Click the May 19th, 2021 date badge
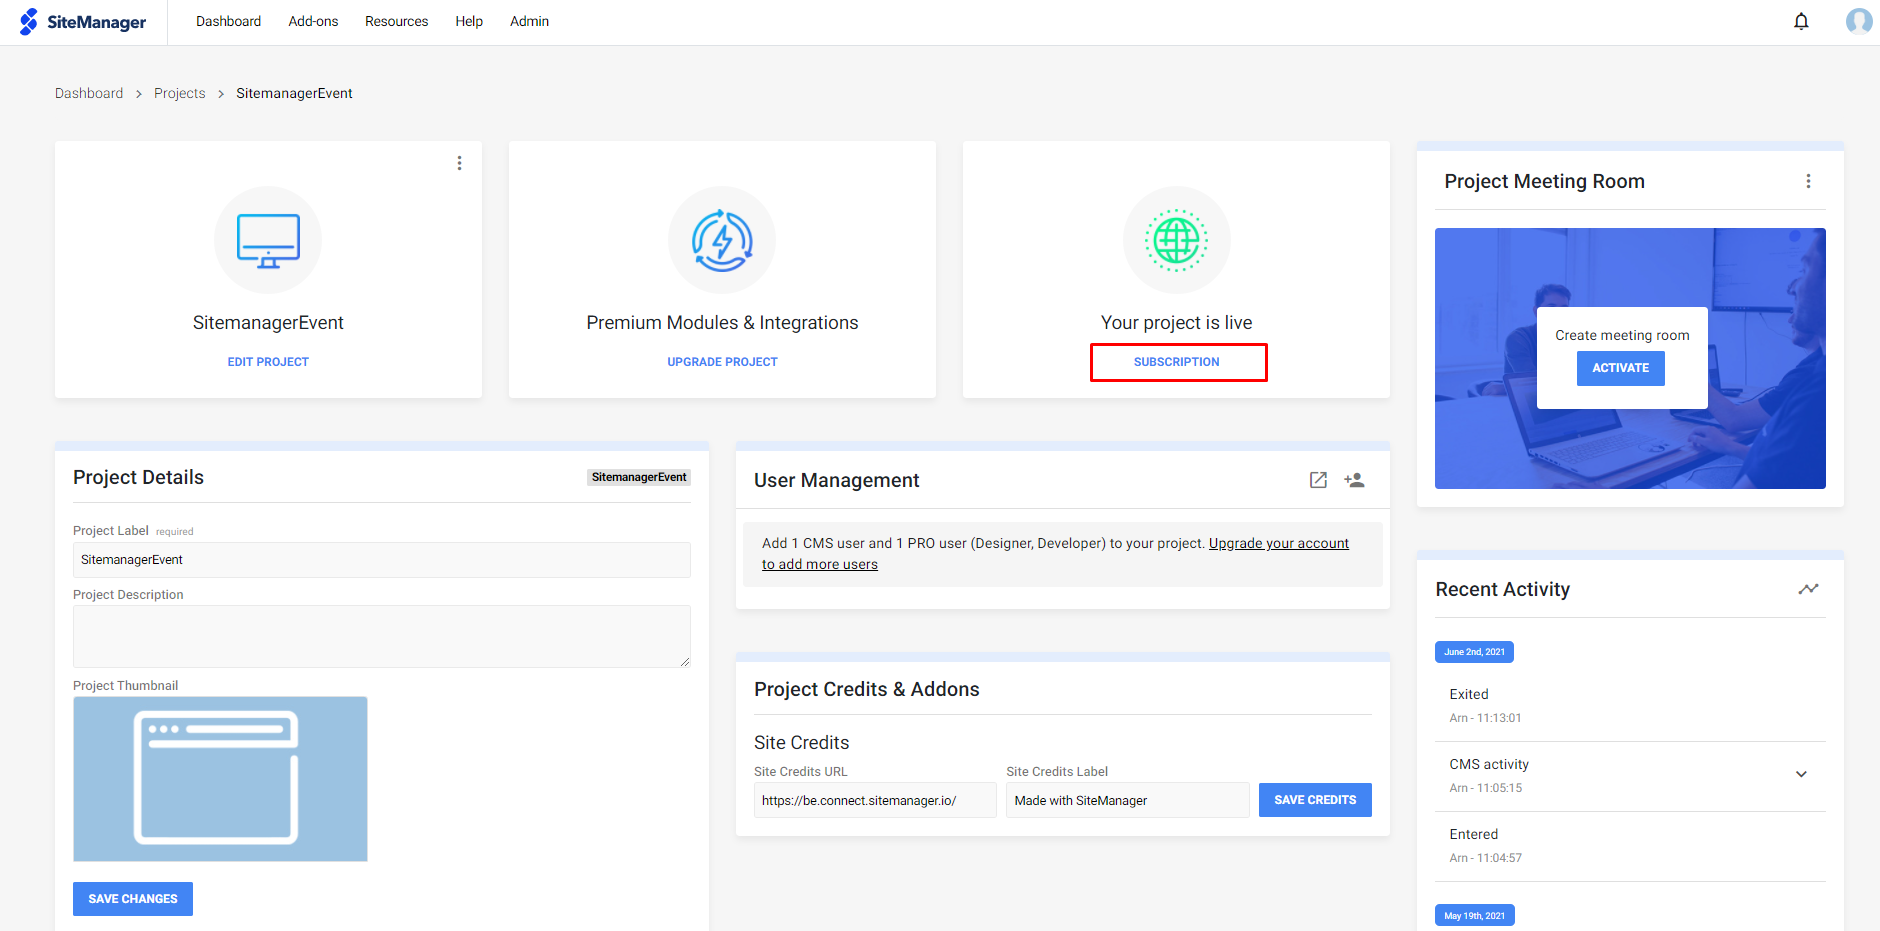The width and height of the screenshot is (1880, 931). [1474, 915]
